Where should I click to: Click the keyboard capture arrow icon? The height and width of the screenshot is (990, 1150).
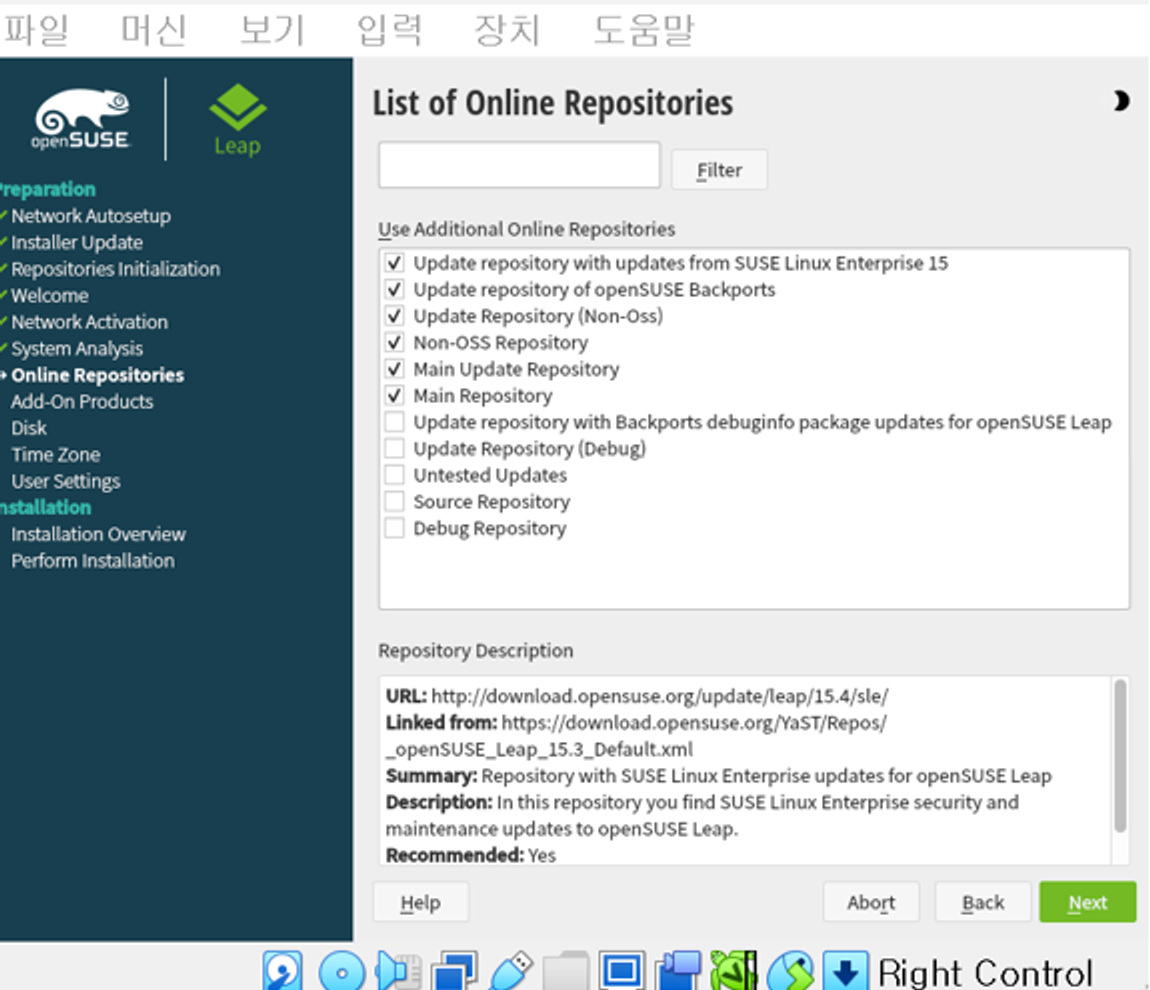coord(846,971)
